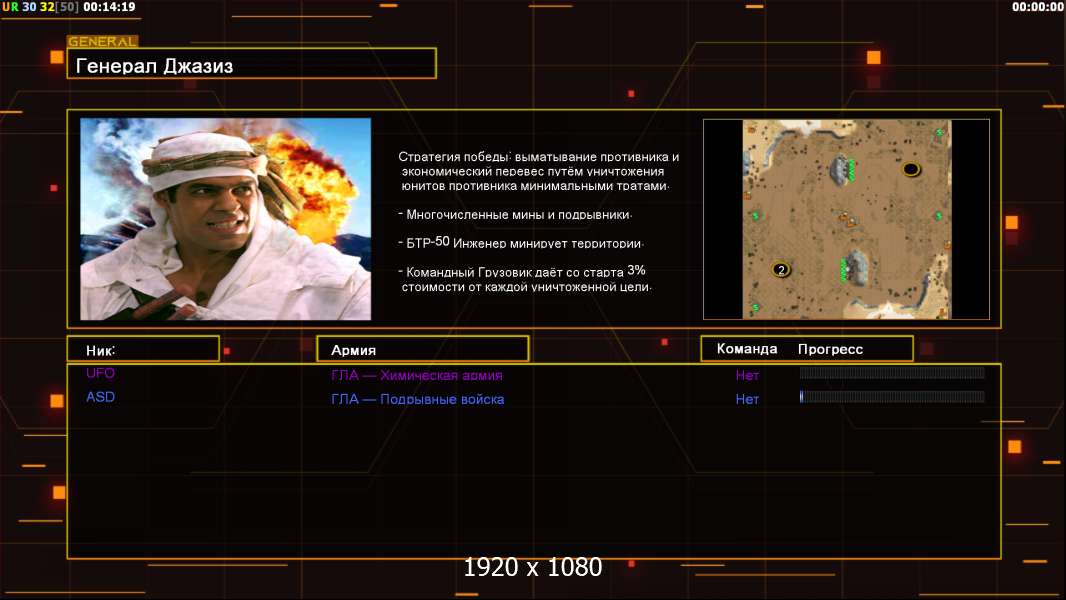Click green markers beside the lower gray rock

pos(844,268)
